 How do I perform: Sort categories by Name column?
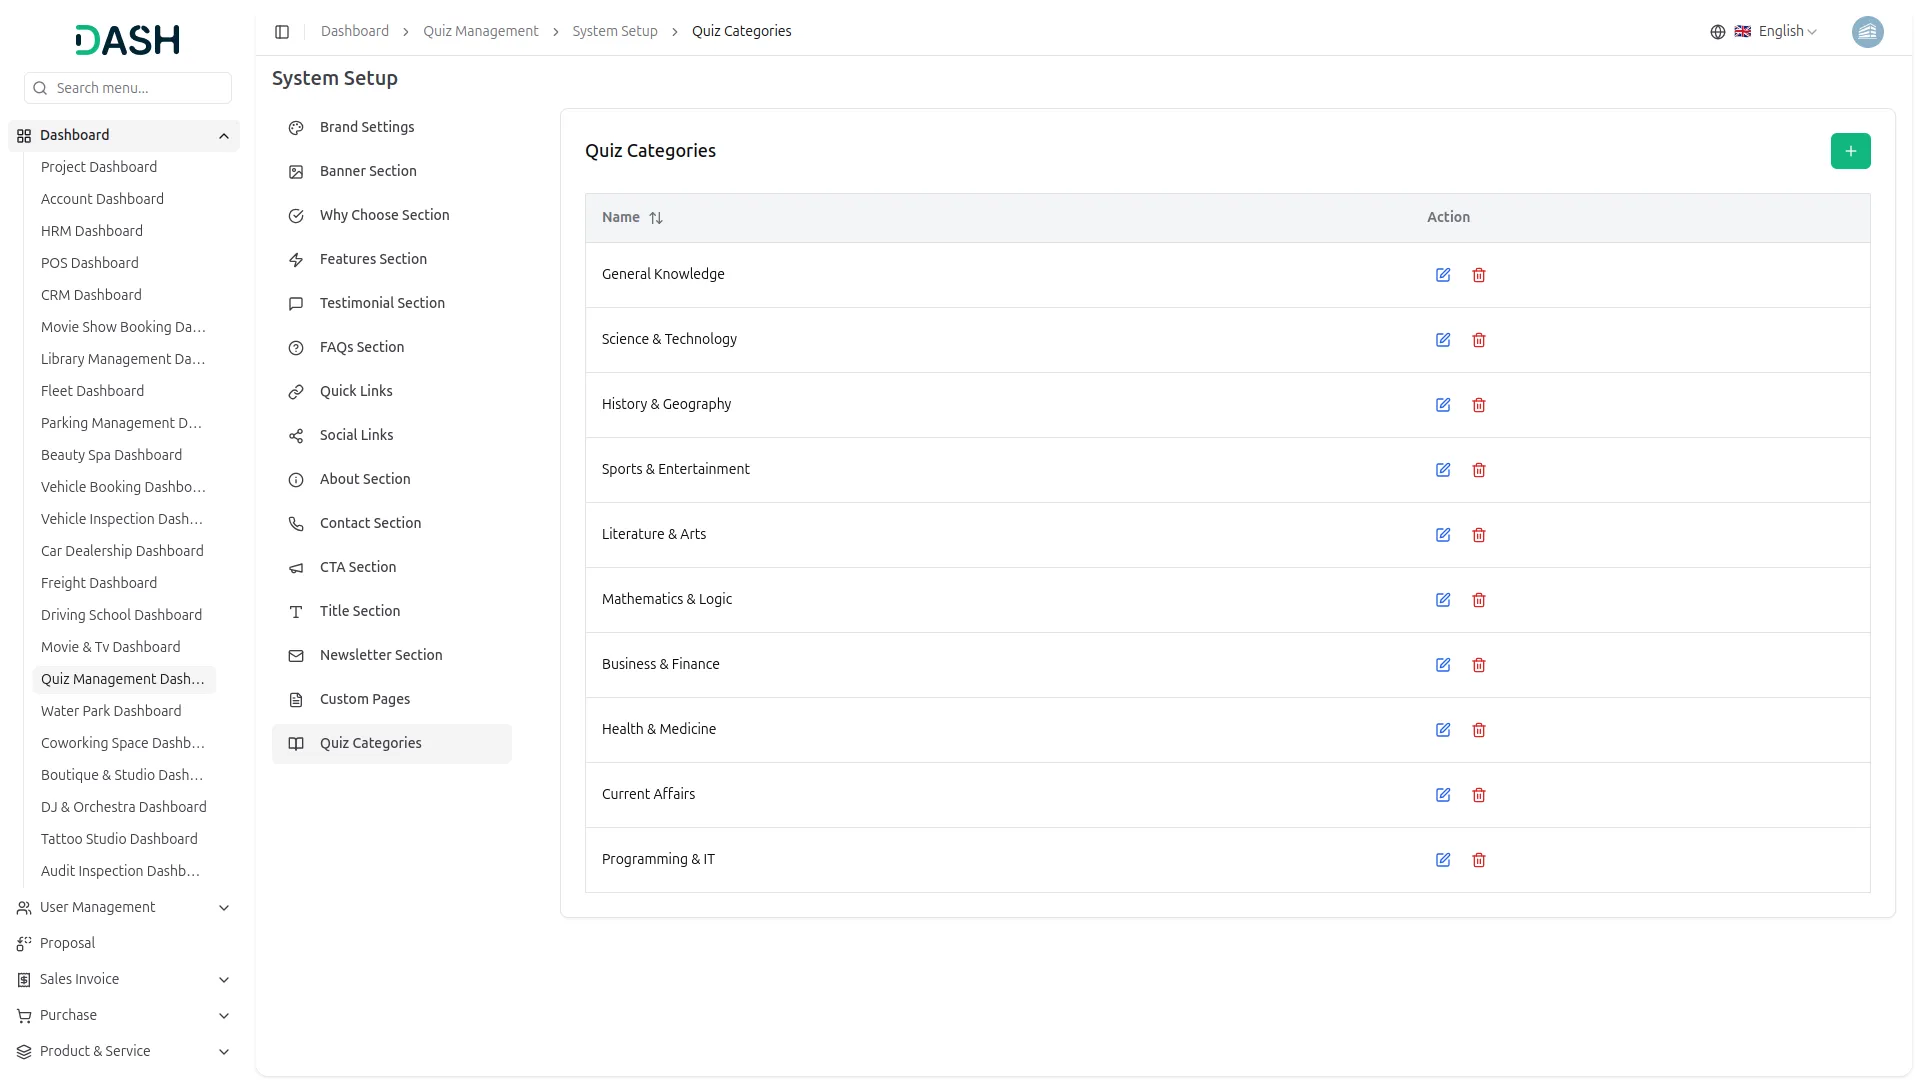pyautogui.click(x=655, y=218)
